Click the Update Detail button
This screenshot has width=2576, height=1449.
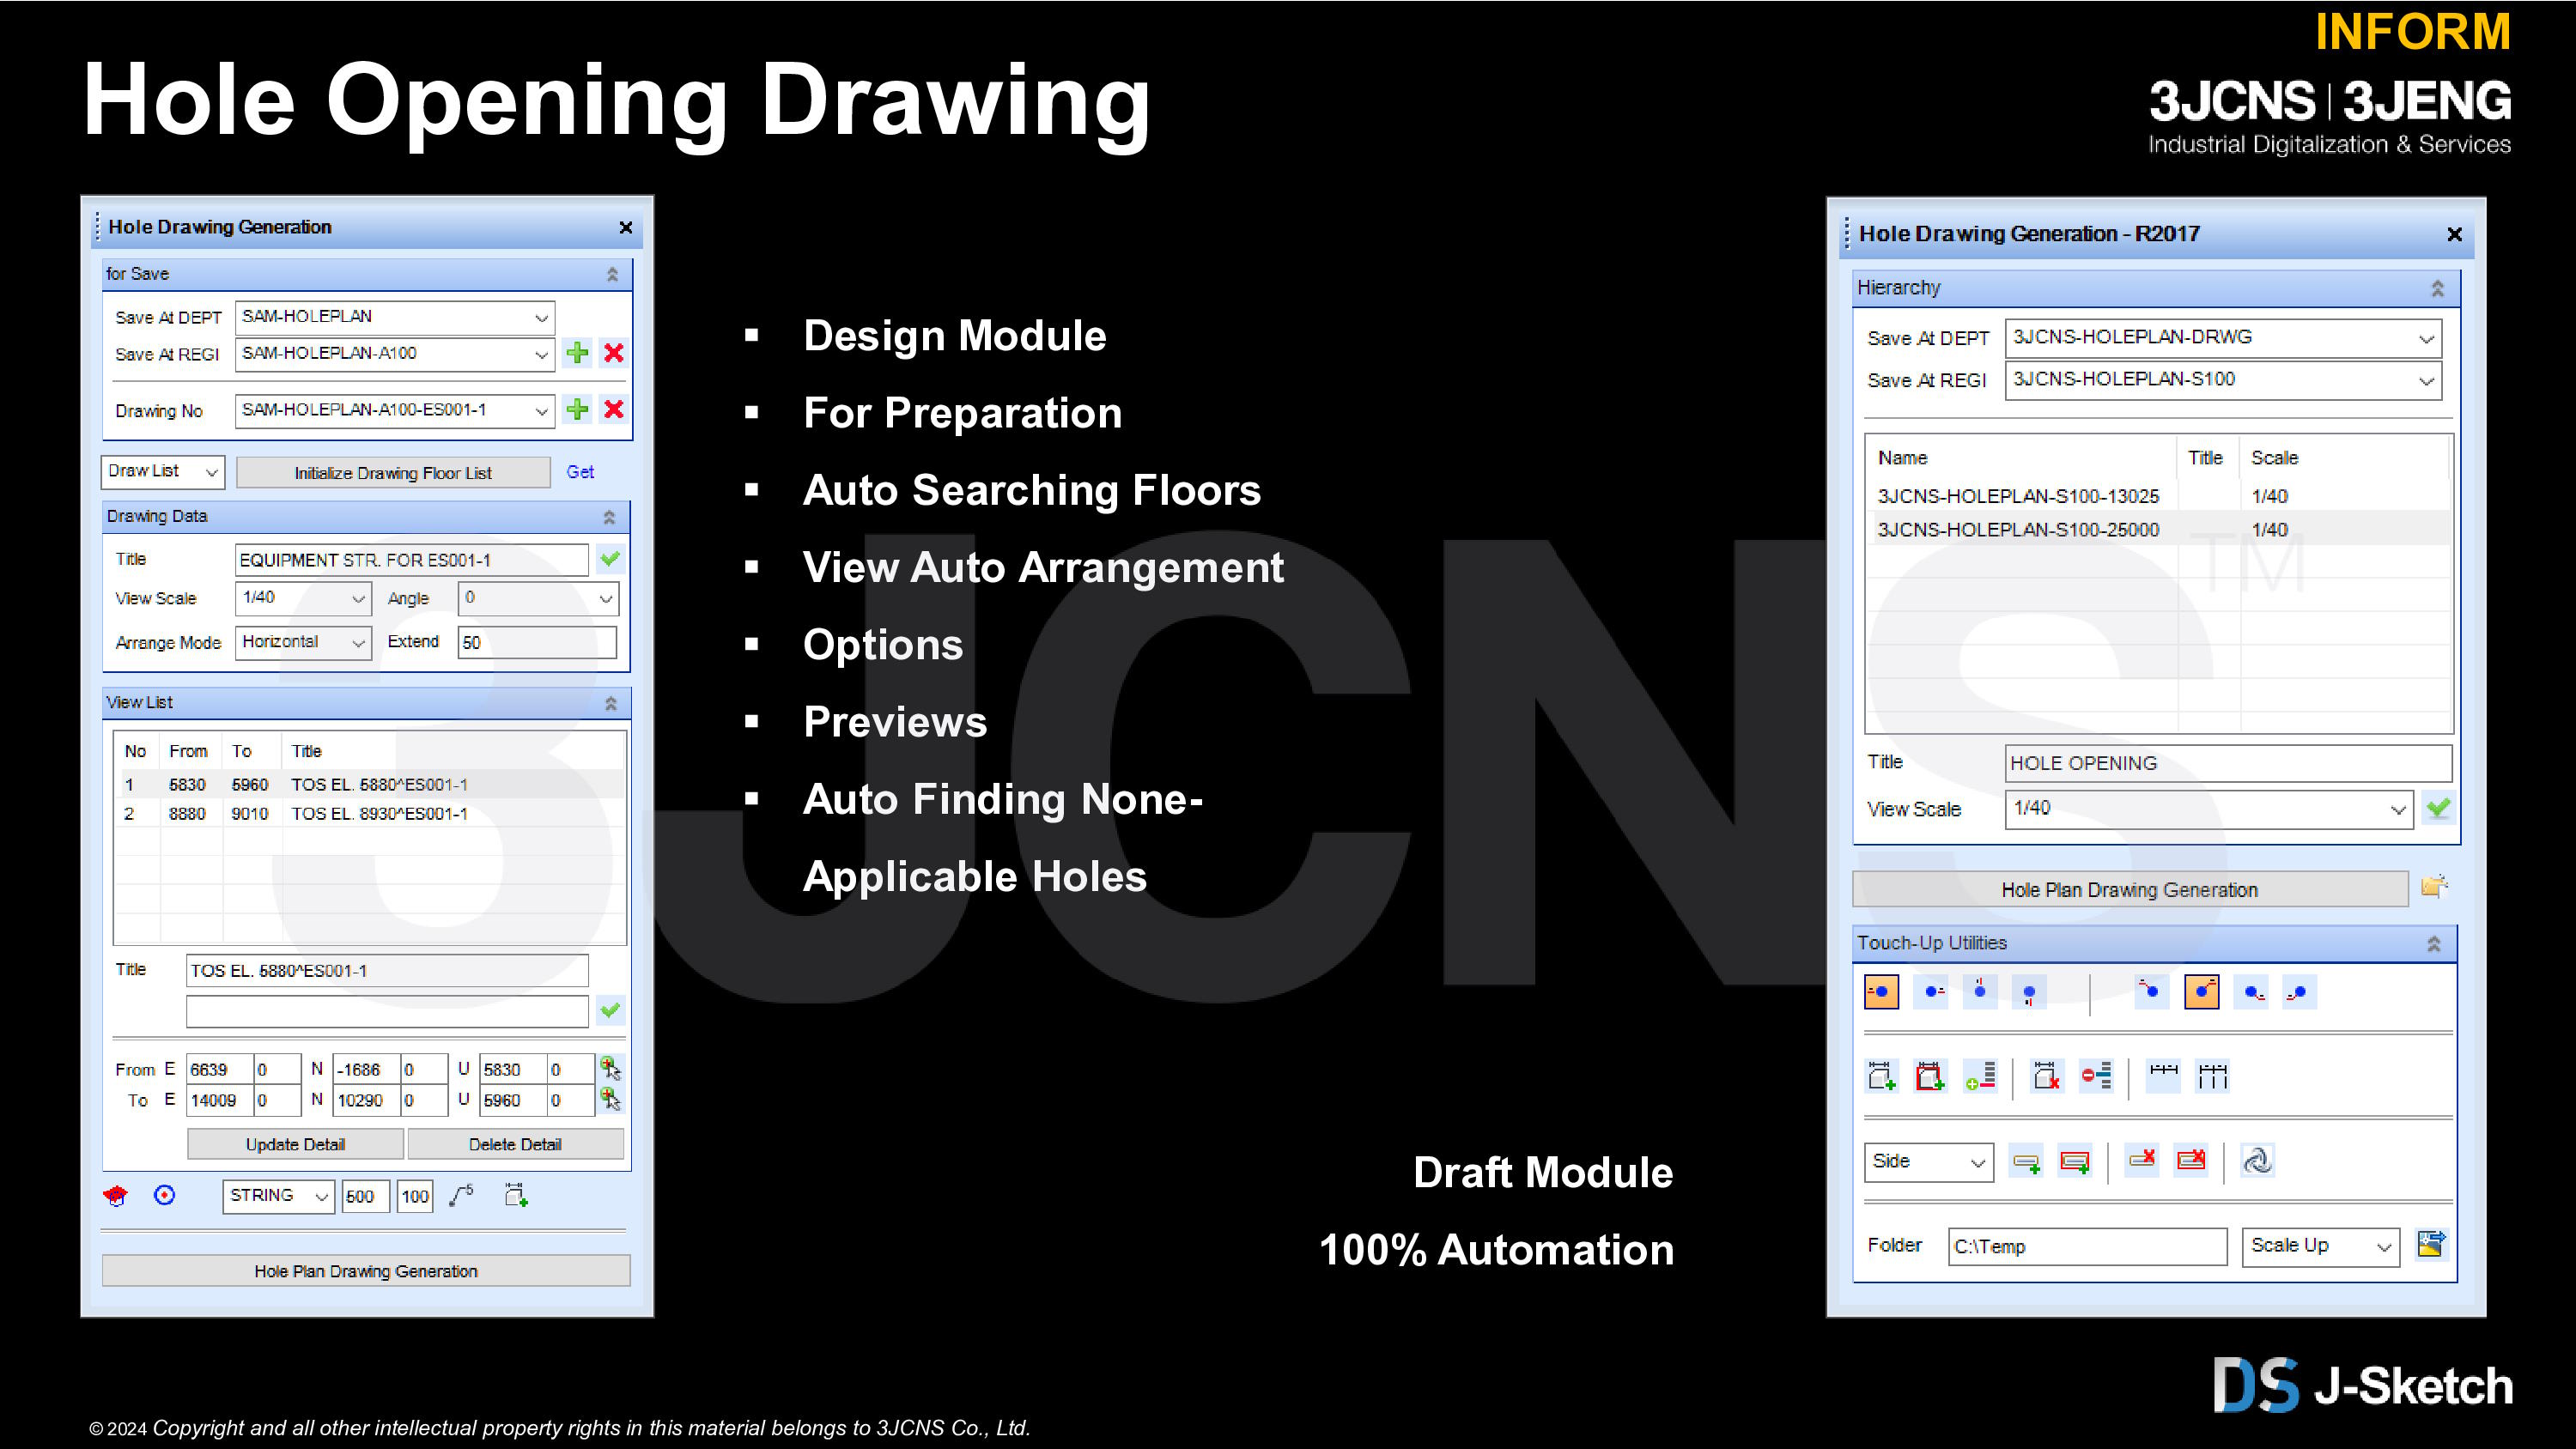tap(295, 1144)
